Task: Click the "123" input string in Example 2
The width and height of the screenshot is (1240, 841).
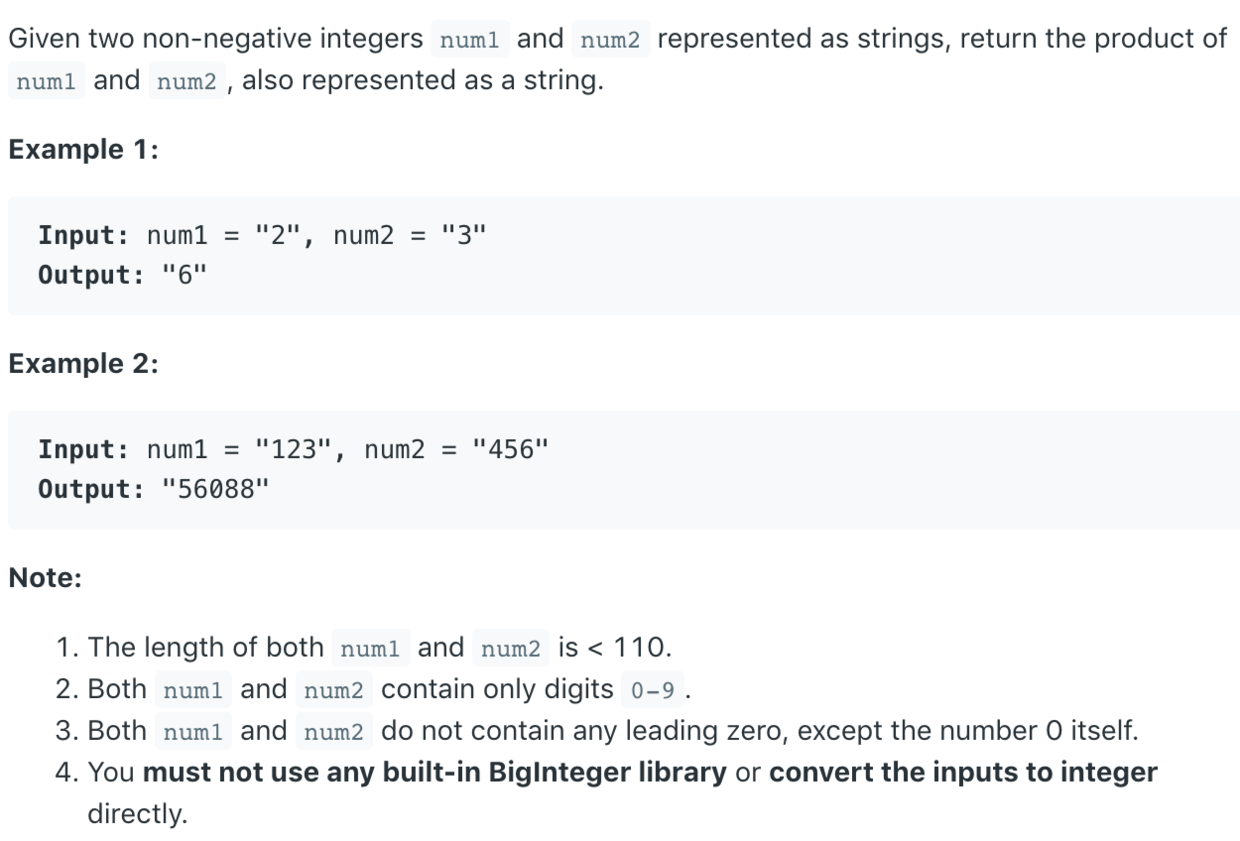Action: point(294,449)
